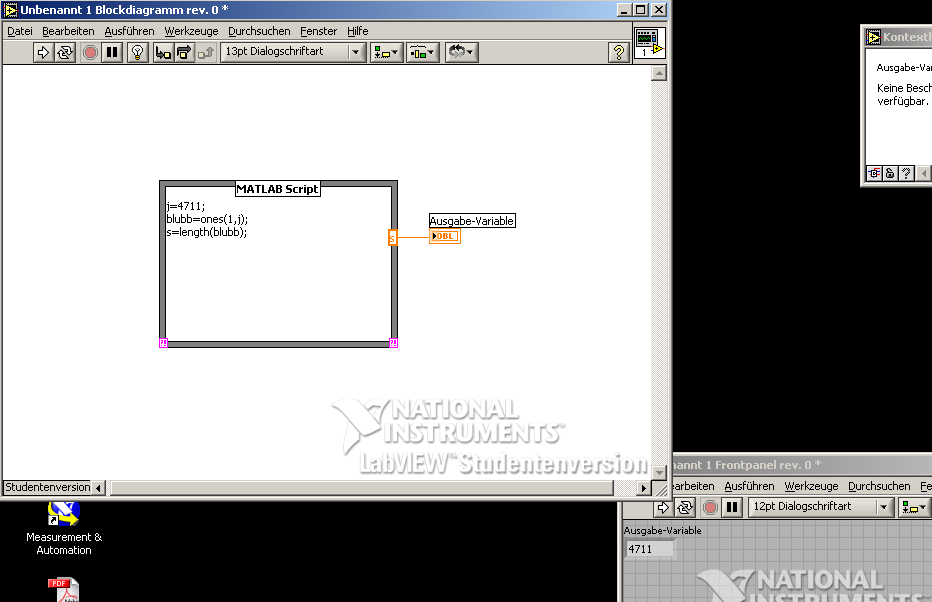932x602 pixels.
Task: Click the 4711 numeric indicator field
Action: (x=650, y=549)
